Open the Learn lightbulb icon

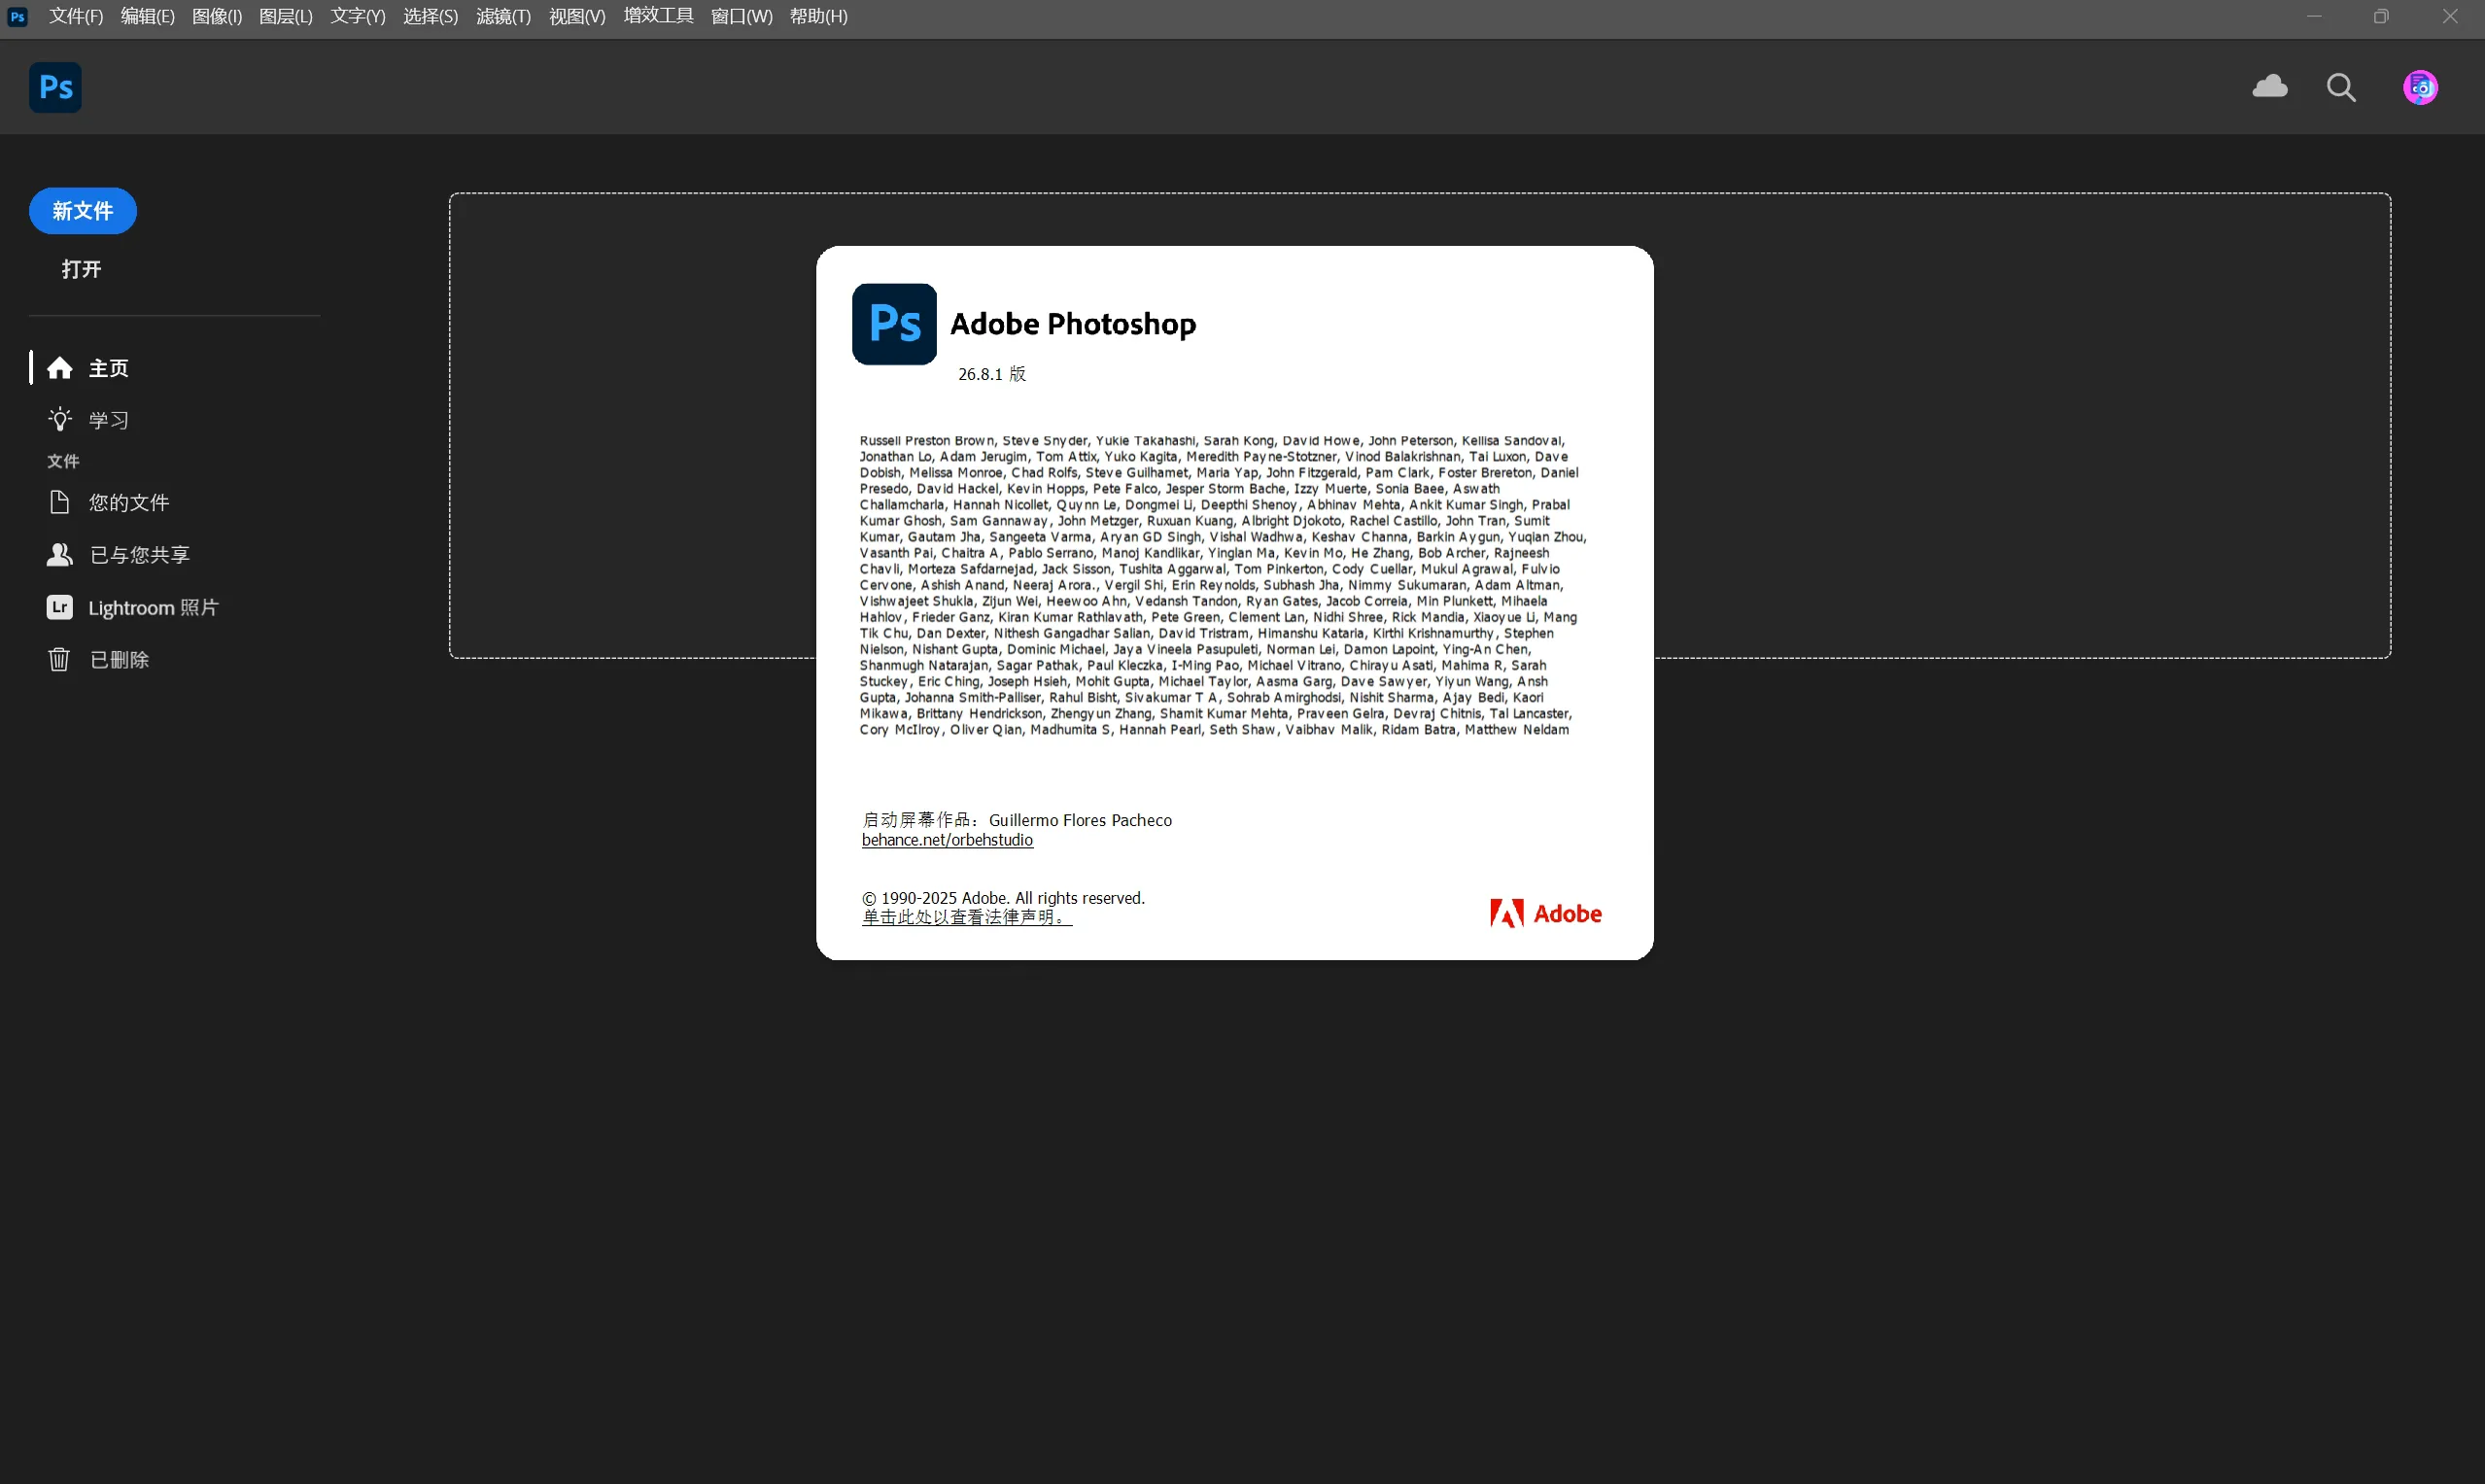point(60,420)
